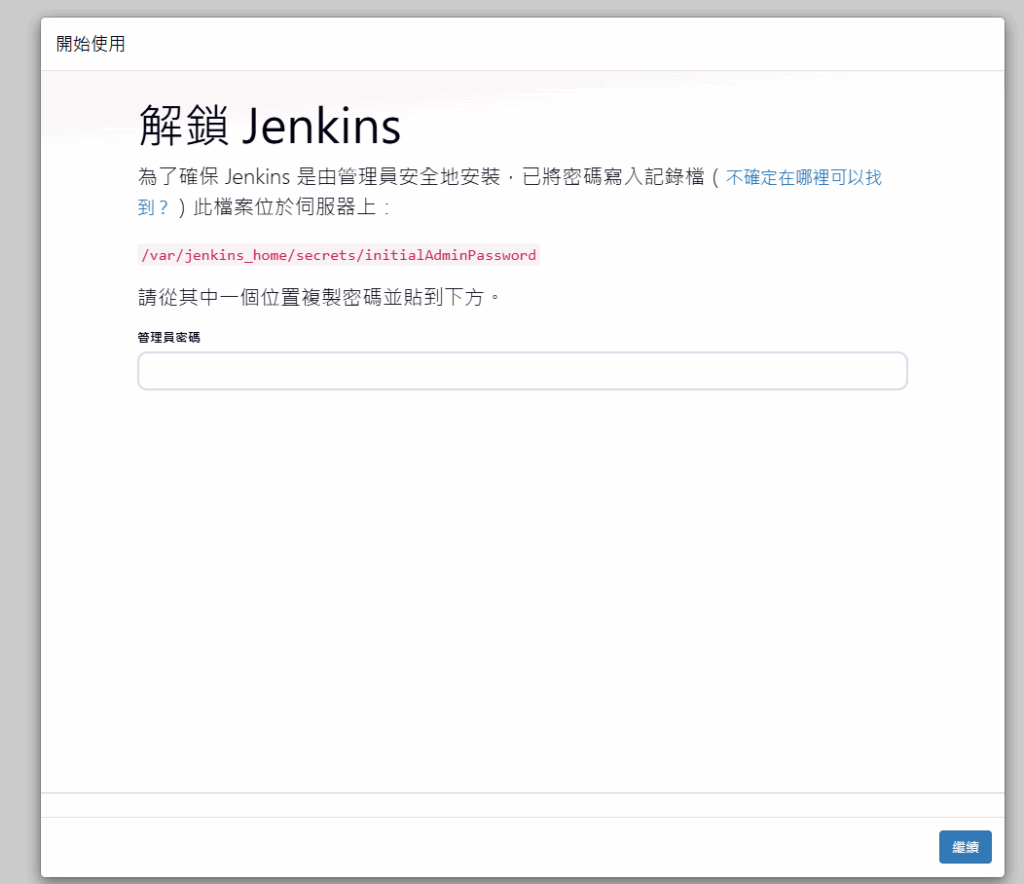Click the 繼續 button

(x=965, y=847)
